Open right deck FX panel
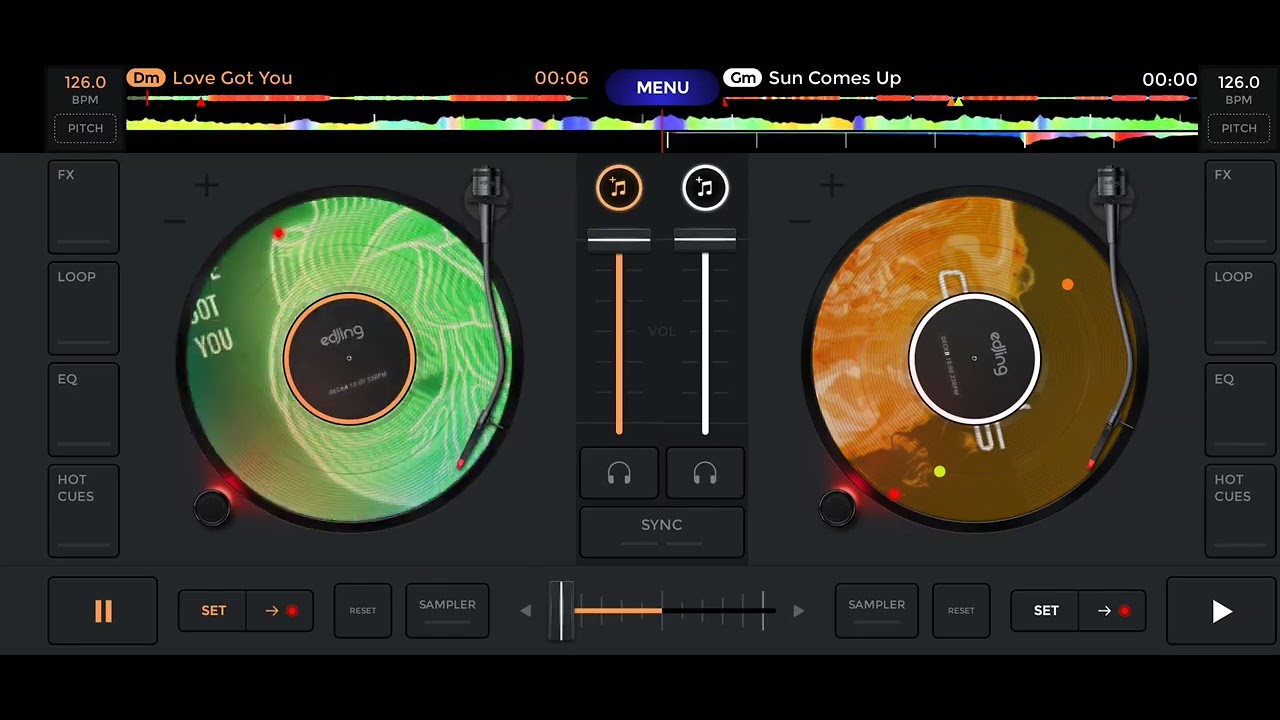The width and height of the screenshot is (1280, 720). [1240, 206]
